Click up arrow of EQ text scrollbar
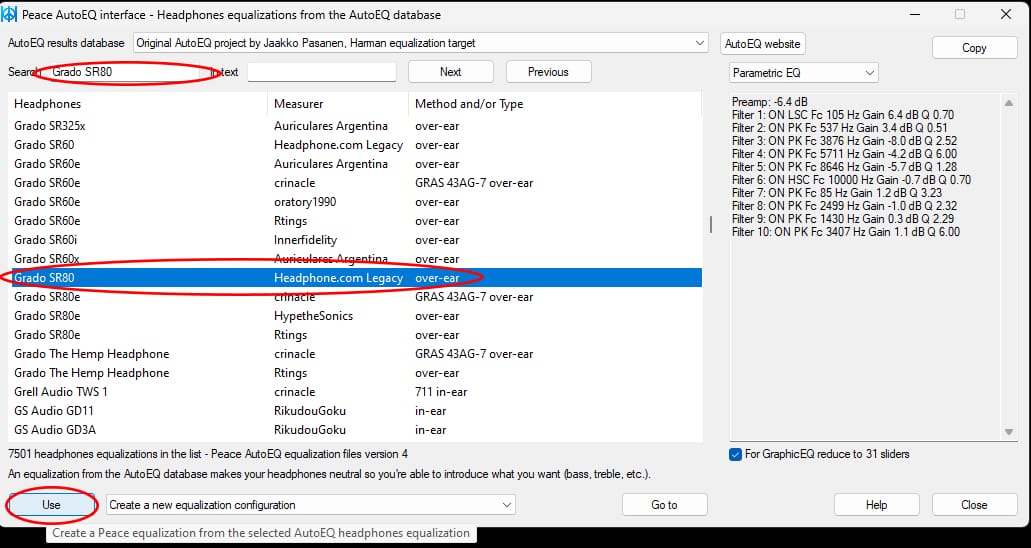This screenshot has width=1031, height=548. point(1009,103)
